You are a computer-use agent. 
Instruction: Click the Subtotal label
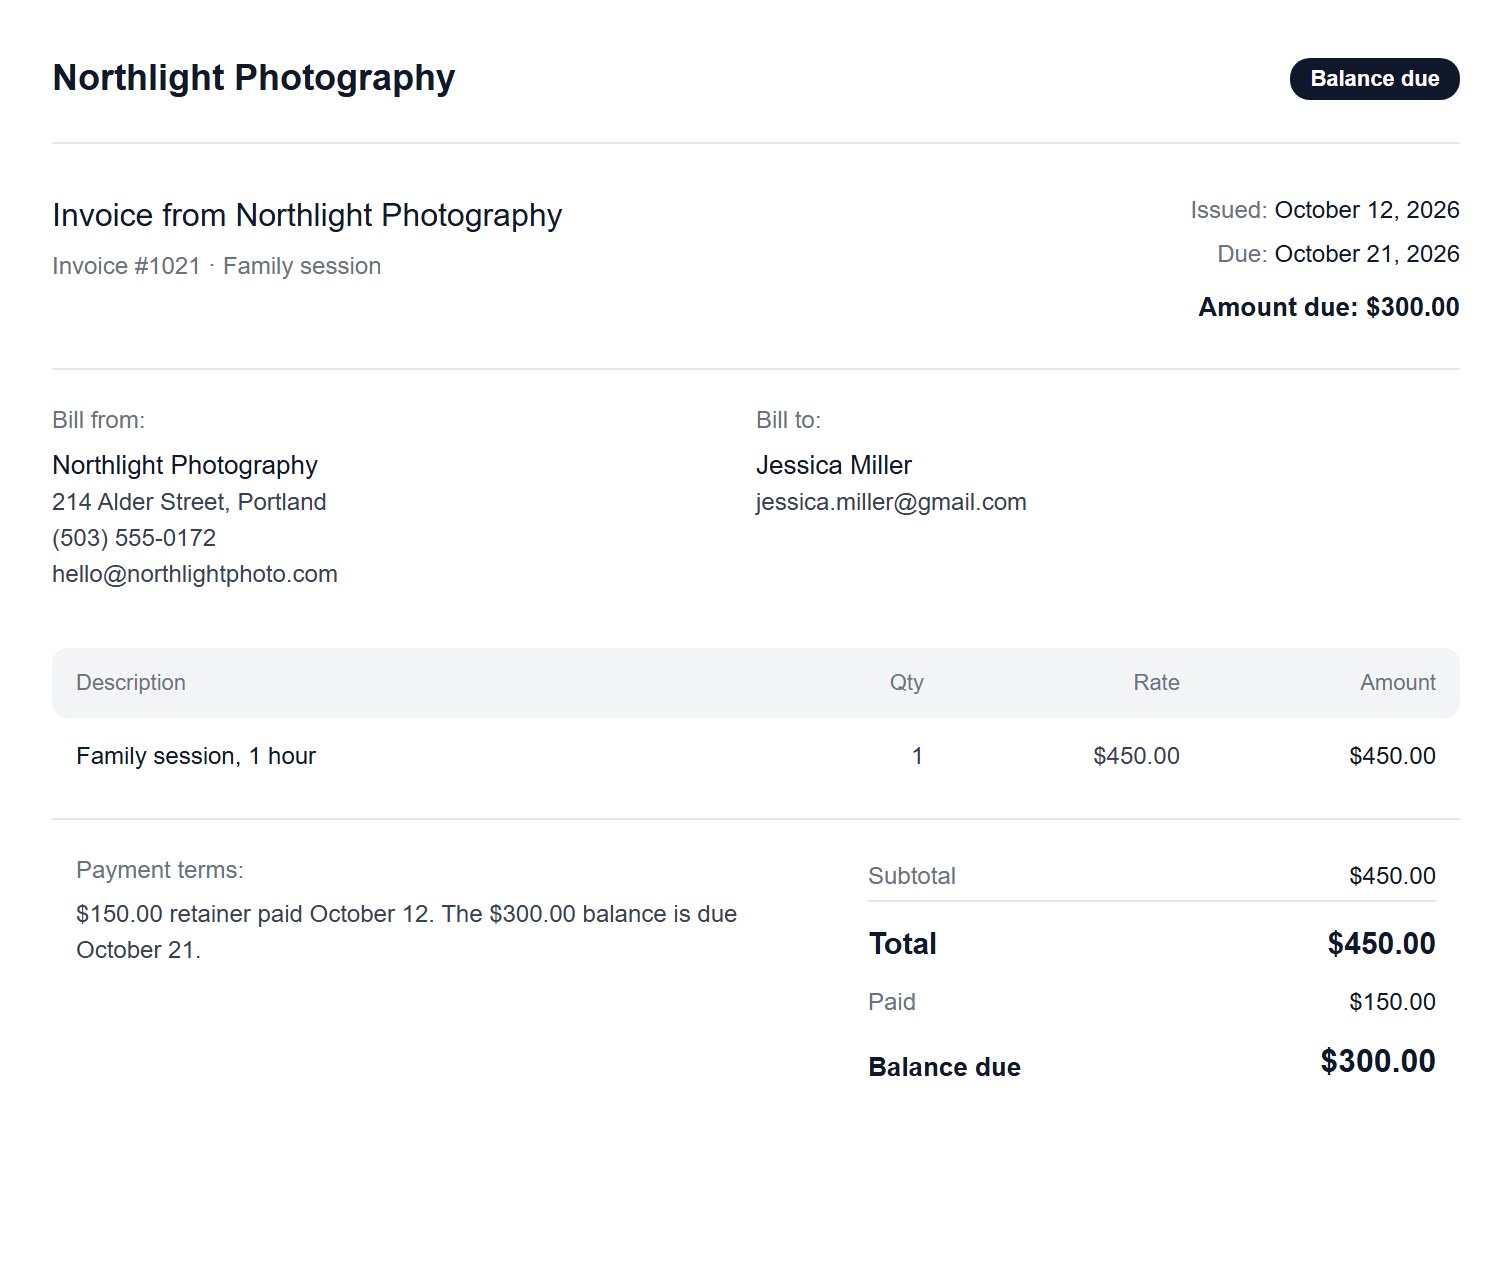(x=912, y=876)
